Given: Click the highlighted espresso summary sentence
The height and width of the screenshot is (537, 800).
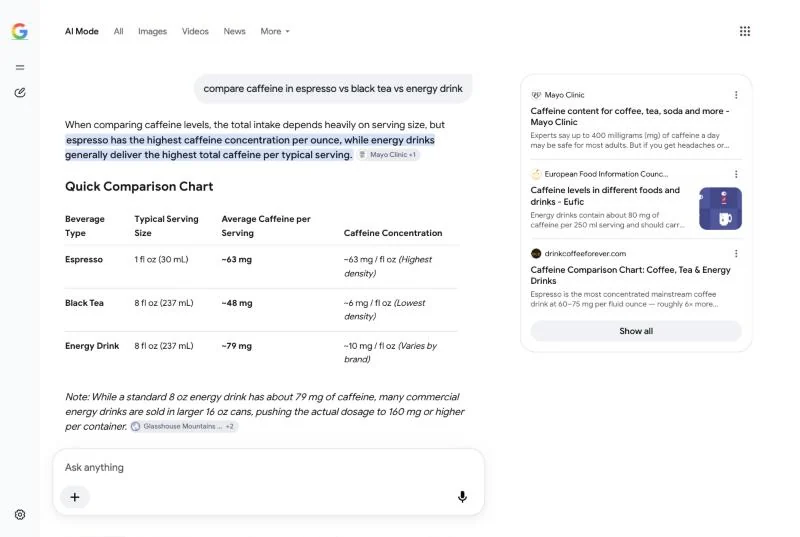Looking at the screenshot, I should (250, 147).
